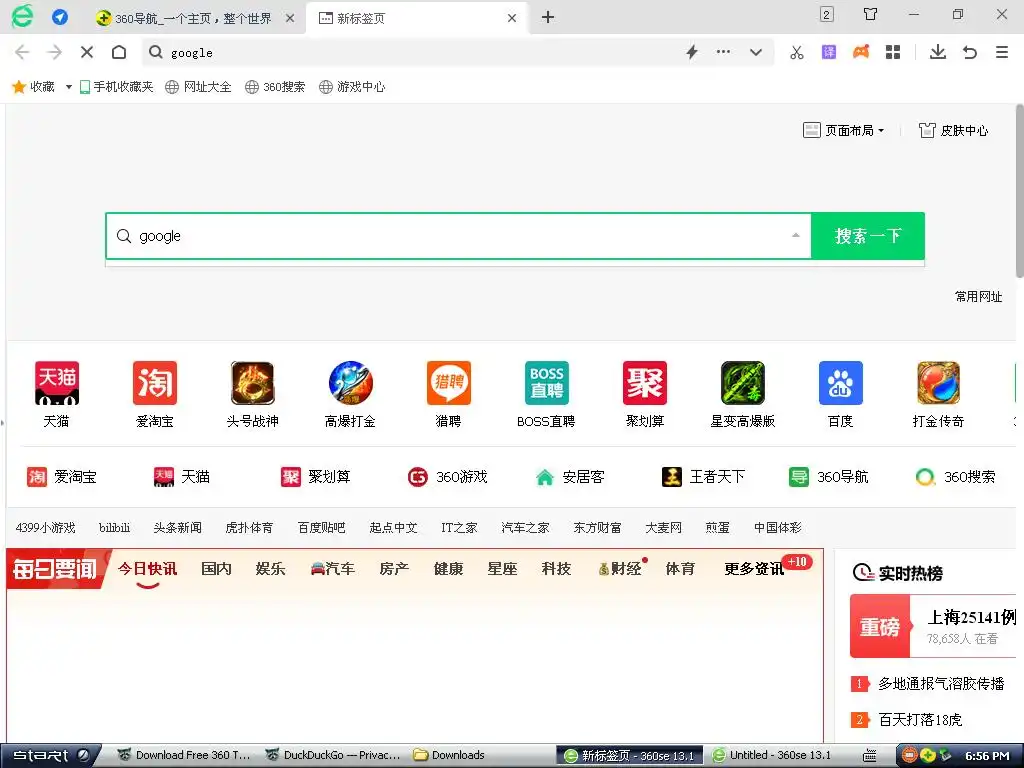Screen dimensions: 1024x768
Task: Open the scissors screenshot tool
Action: point(797,52)
